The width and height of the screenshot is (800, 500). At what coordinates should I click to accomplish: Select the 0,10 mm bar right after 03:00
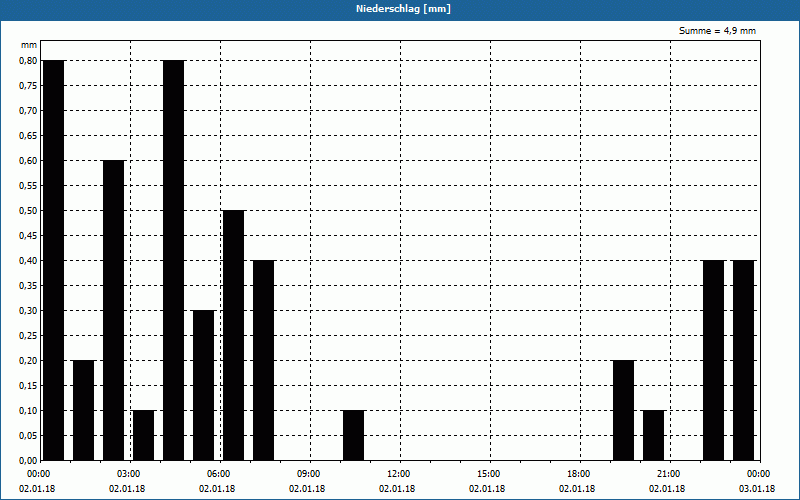pyautogui.click(x=143, y=435)
